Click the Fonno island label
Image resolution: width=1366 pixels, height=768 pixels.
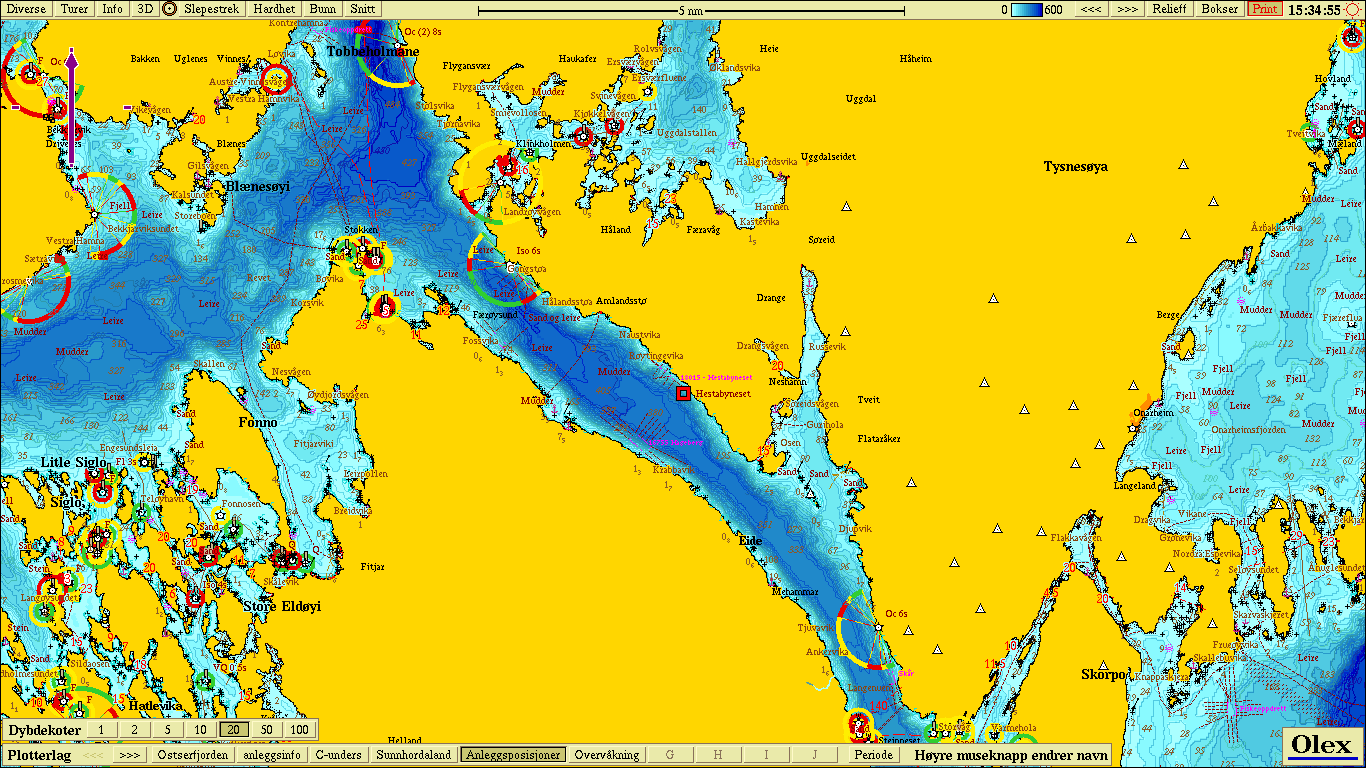coord(258,422)
